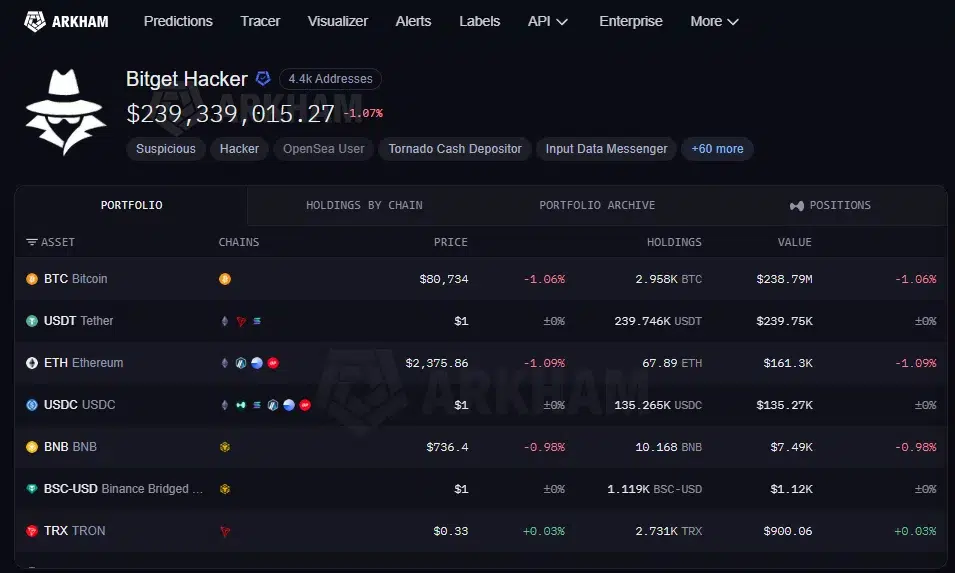Click the Ethereum chain icon in USDC row
Screen dimensions: 955x573
tap(225, 405)
